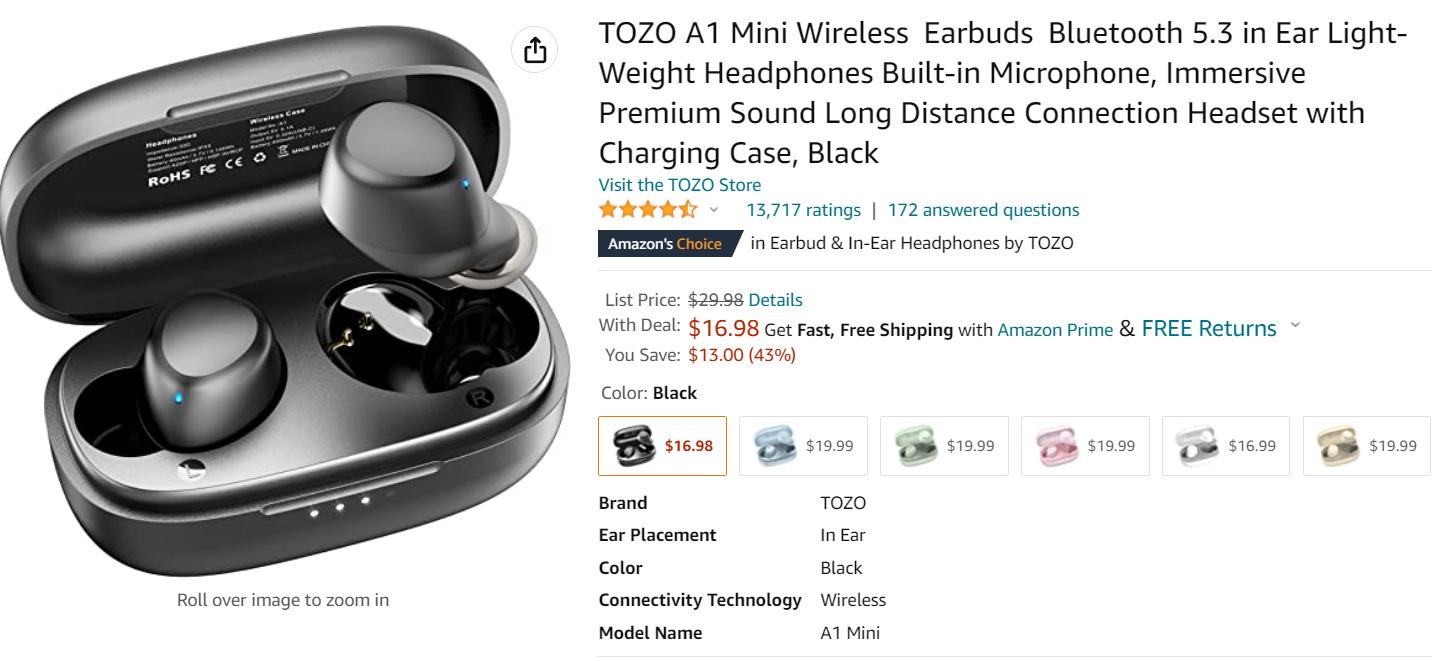
Task: Click the FREE Returns link
Action: [x=1208, y=328]
